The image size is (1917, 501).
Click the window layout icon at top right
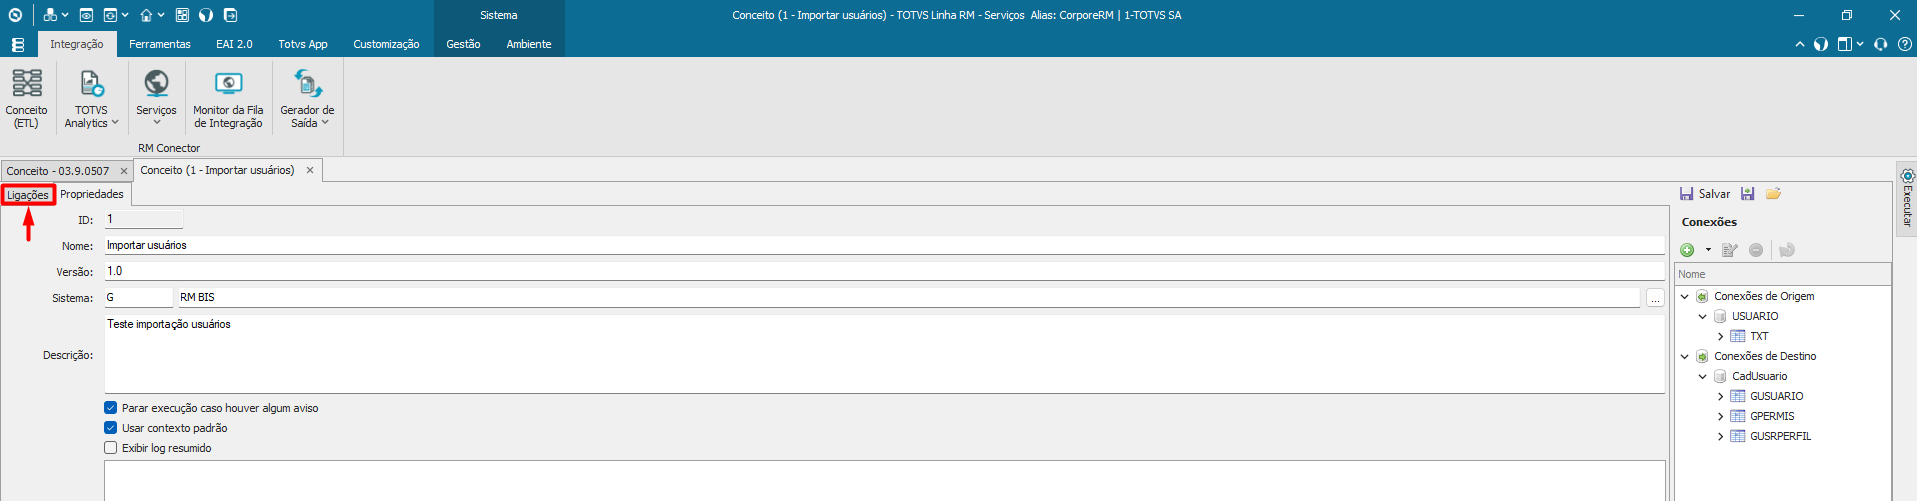(x=1845, y=44)
